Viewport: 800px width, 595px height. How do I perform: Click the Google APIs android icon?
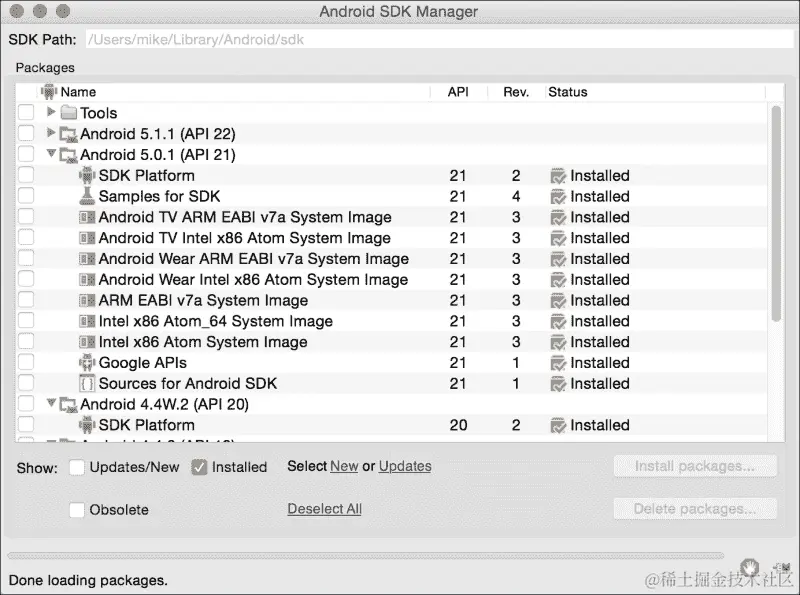click(x=87, y=363)
